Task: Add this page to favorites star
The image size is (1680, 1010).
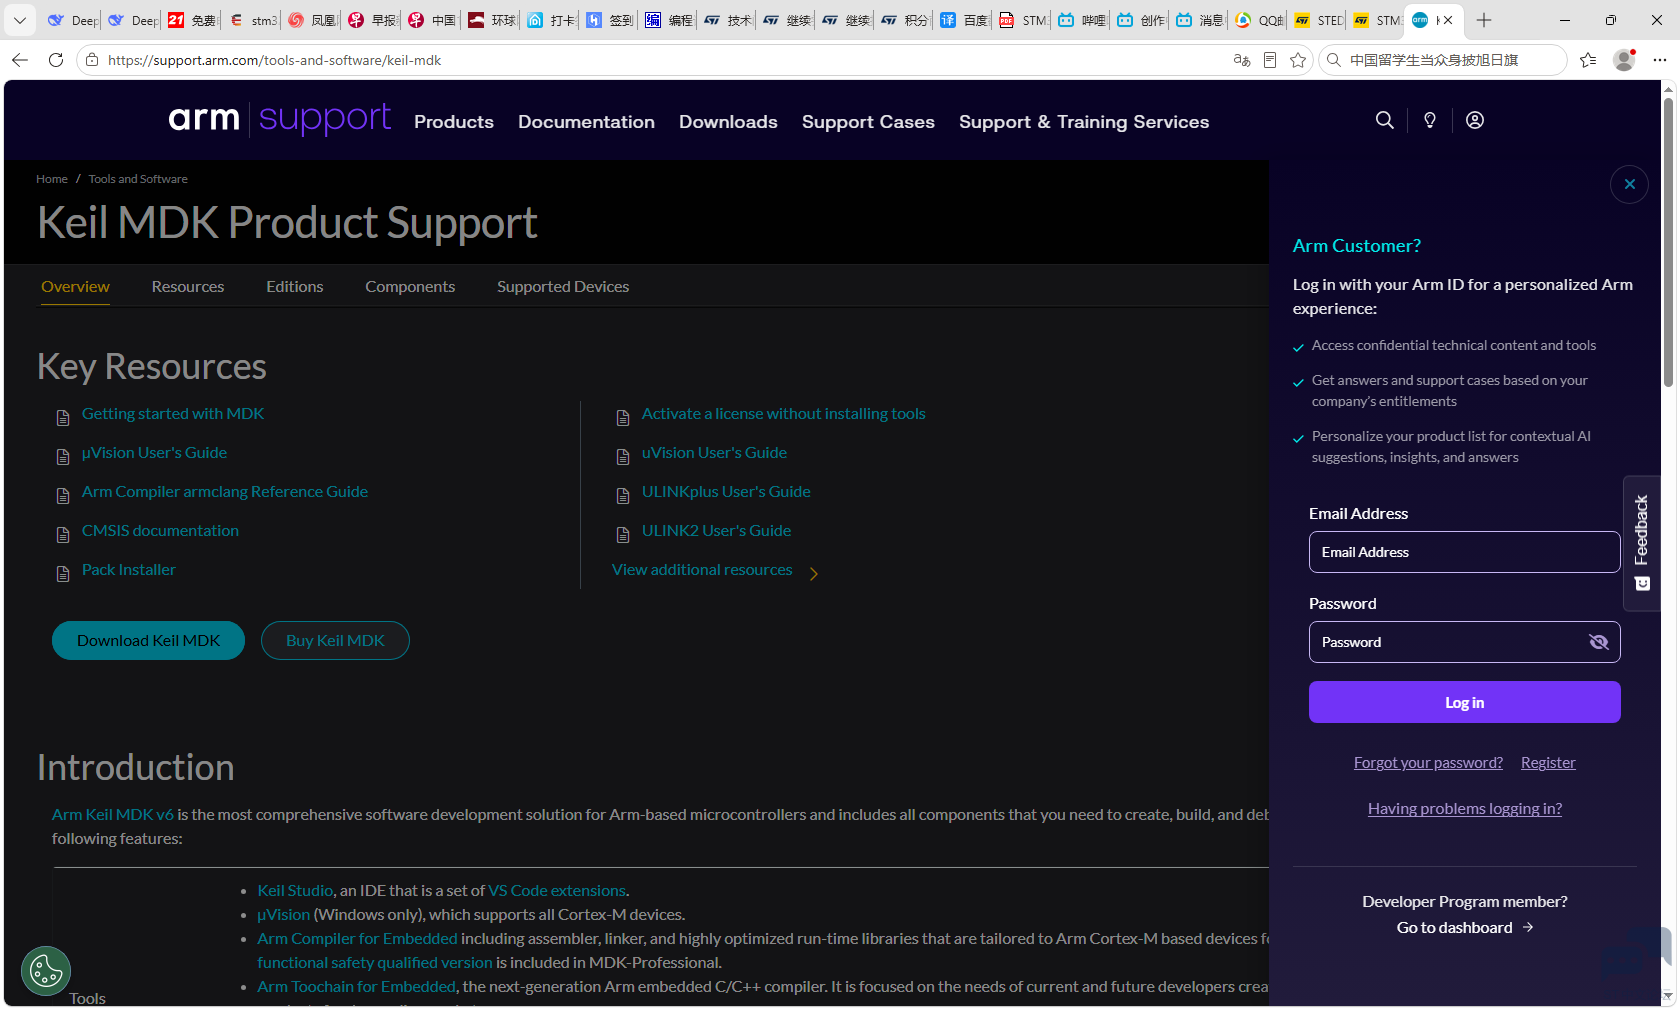Action: tap(1298, 60)
